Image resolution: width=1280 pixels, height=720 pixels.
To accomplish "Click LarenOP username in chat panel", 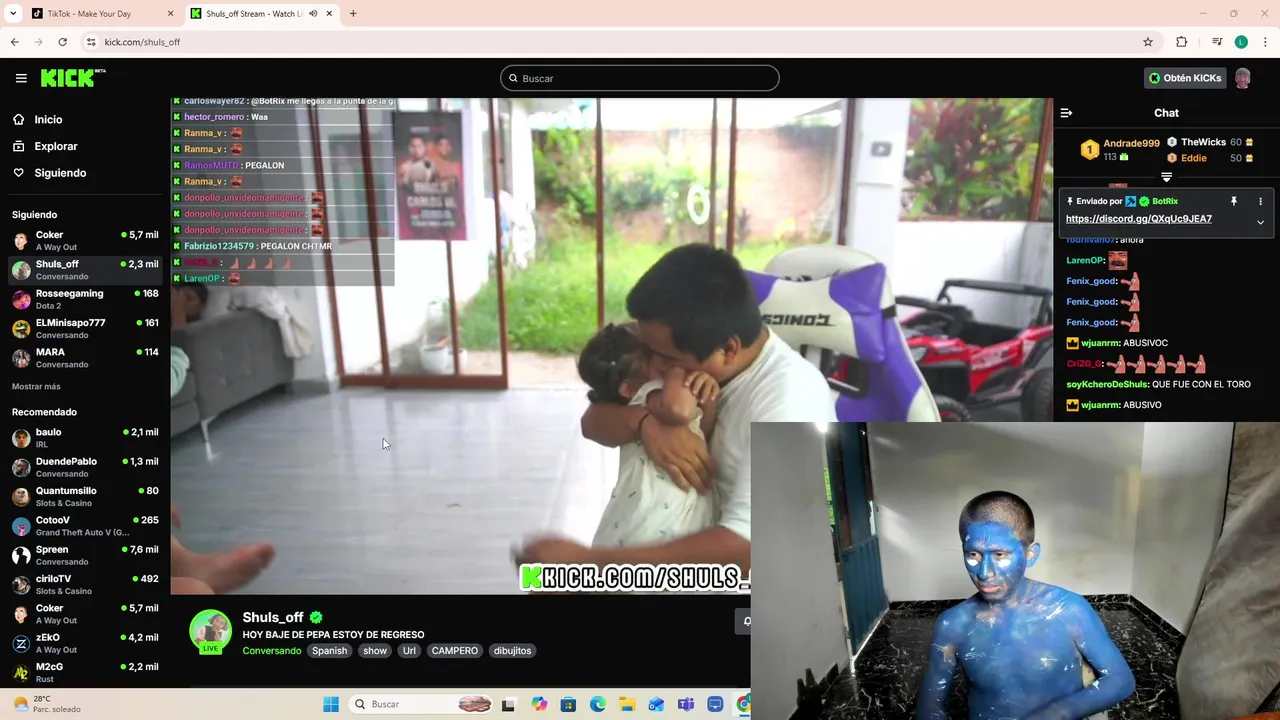I will click(x=1085, y=260).
